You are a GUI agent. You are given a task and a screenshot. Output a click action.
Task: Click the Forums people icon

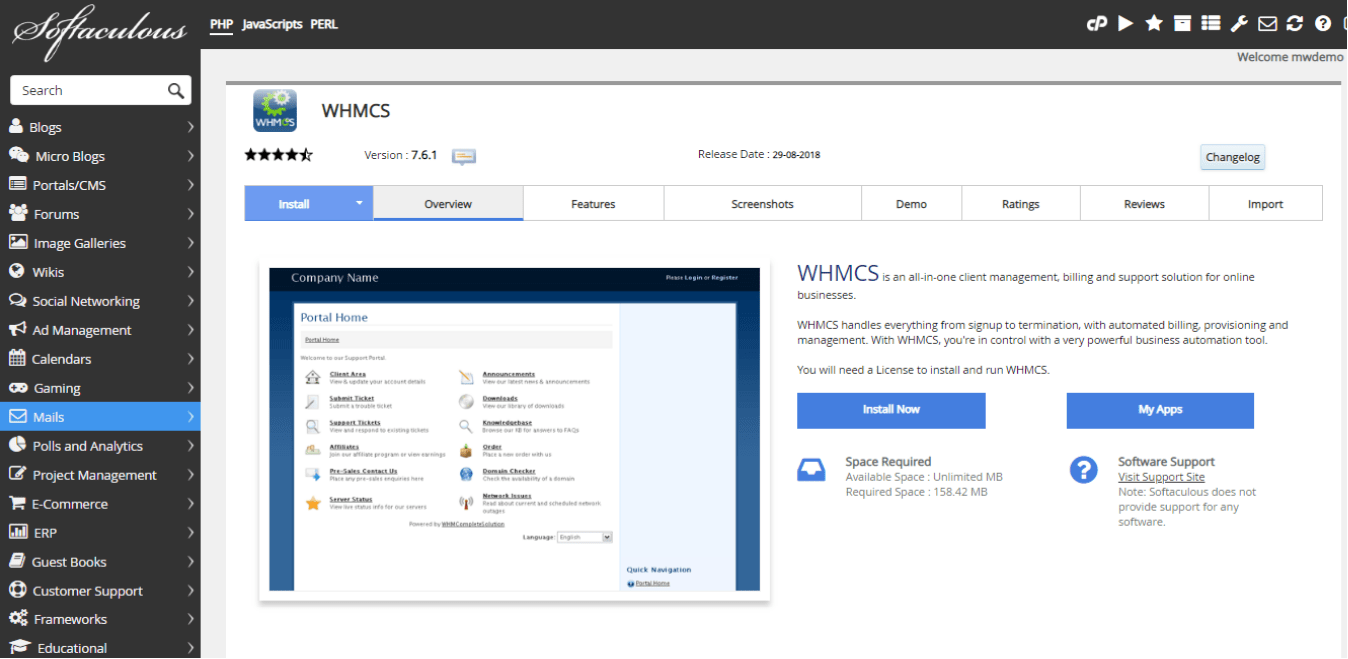tap(18, 213)
